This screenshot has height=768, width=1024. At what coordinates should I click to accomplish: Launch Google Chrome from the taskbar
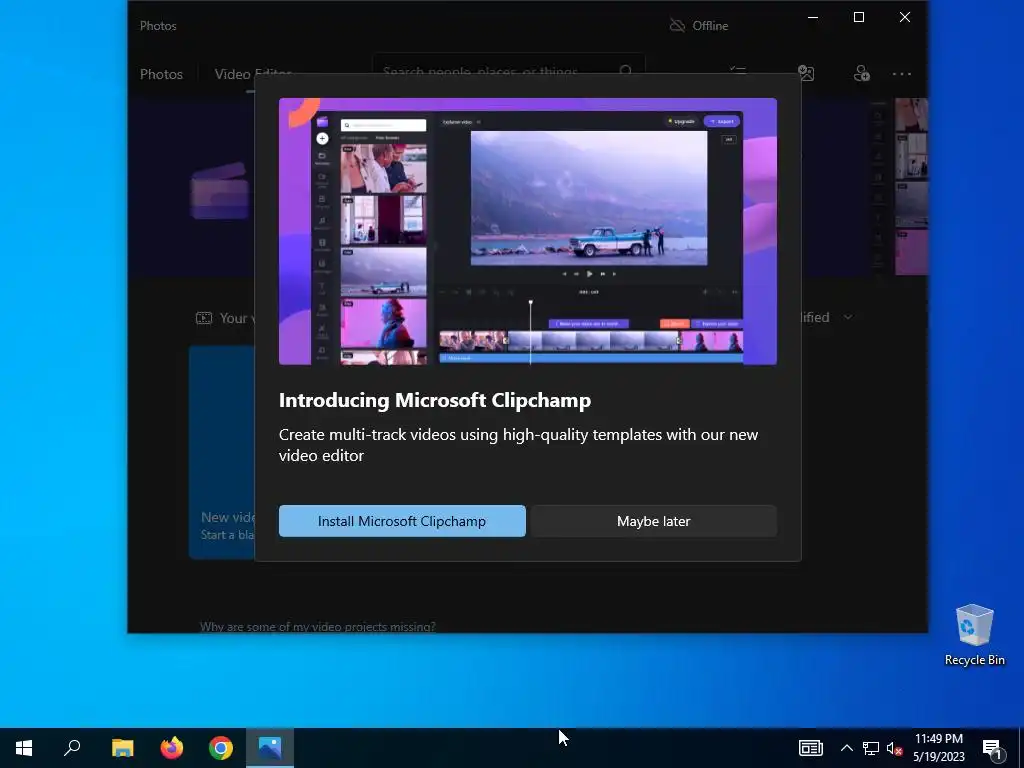coord(221,748)
